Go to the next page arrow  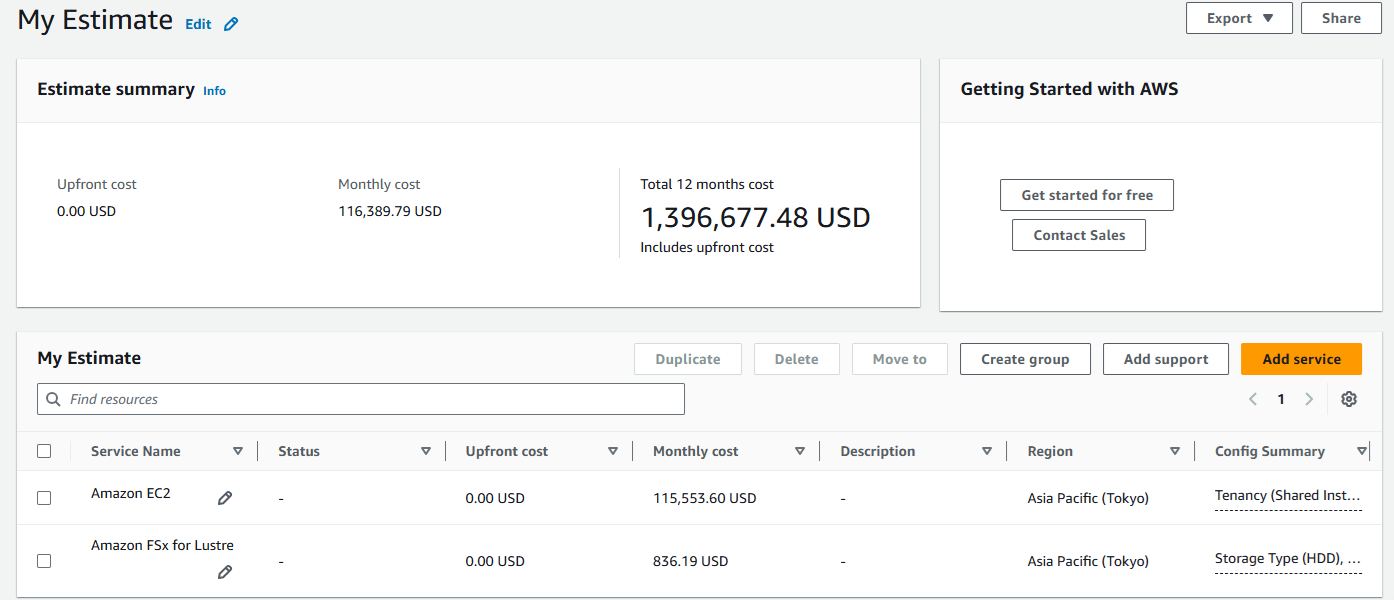coord(1309,399)
